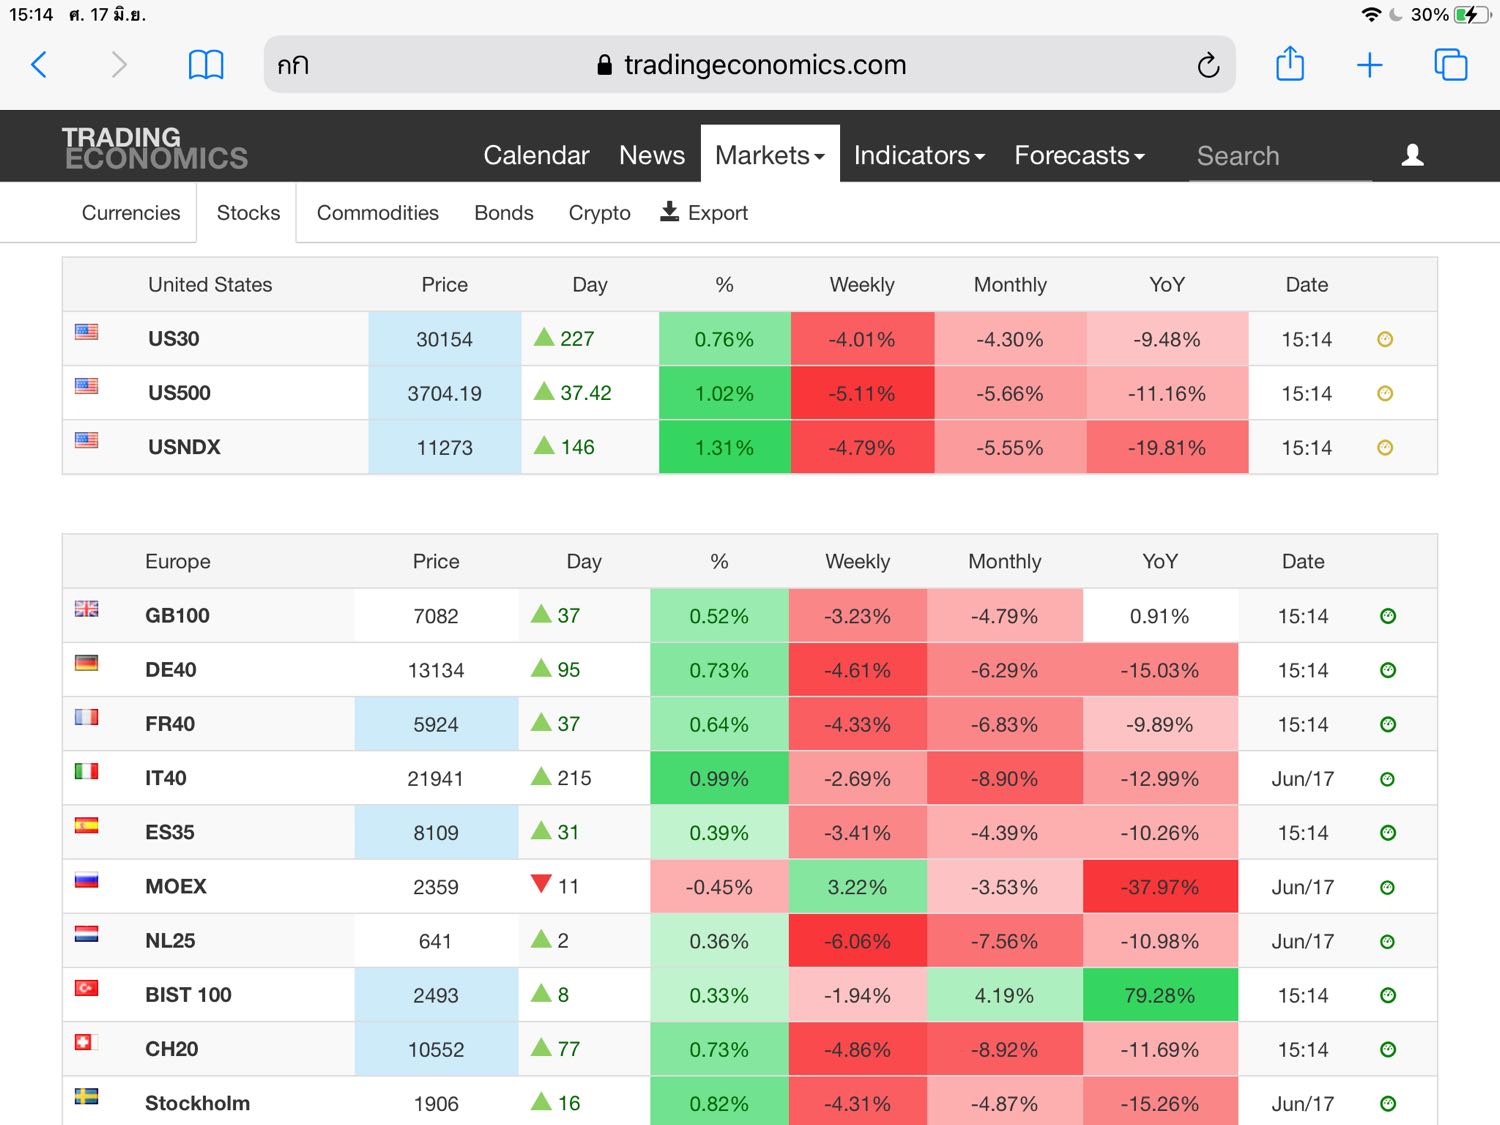Switch to the Crypto tab
Image resolution: width=1500 pixels, height=1125 pixels.
tap(600, 213)
